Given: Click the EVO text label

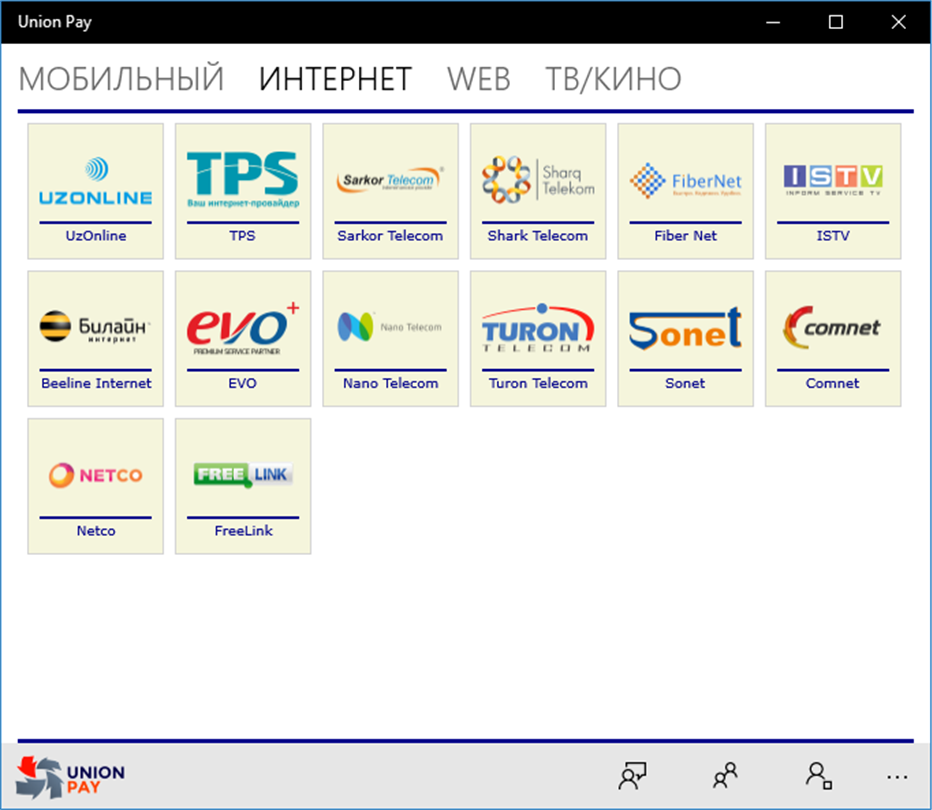Looking at the screenshot, I should coord(243,383).
